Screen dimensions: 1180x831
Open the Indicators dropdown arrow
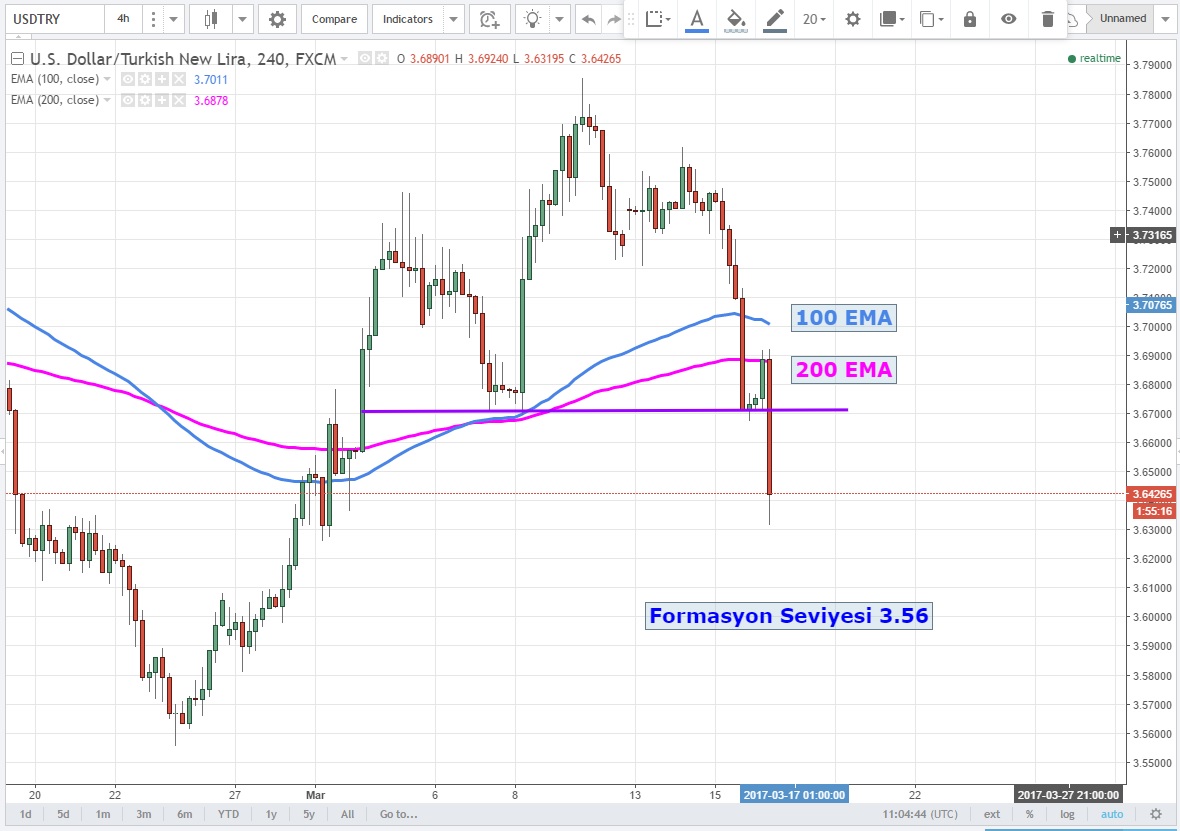[454, 19]
